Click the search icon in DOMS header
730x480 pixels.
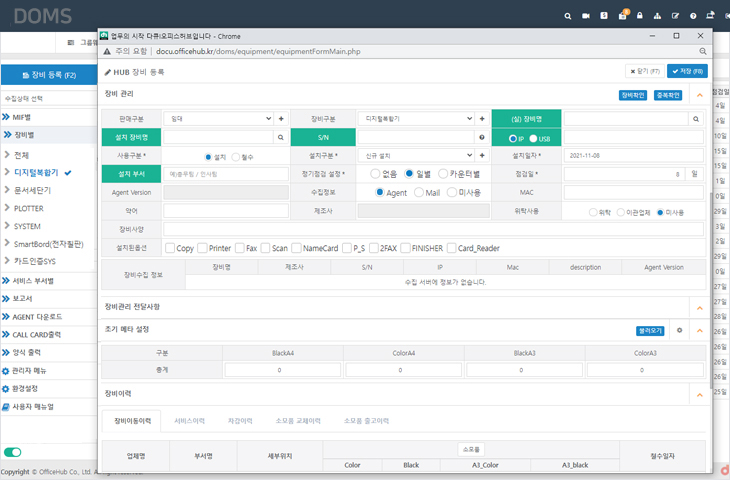pyautogui.click(x=568, y=16)
